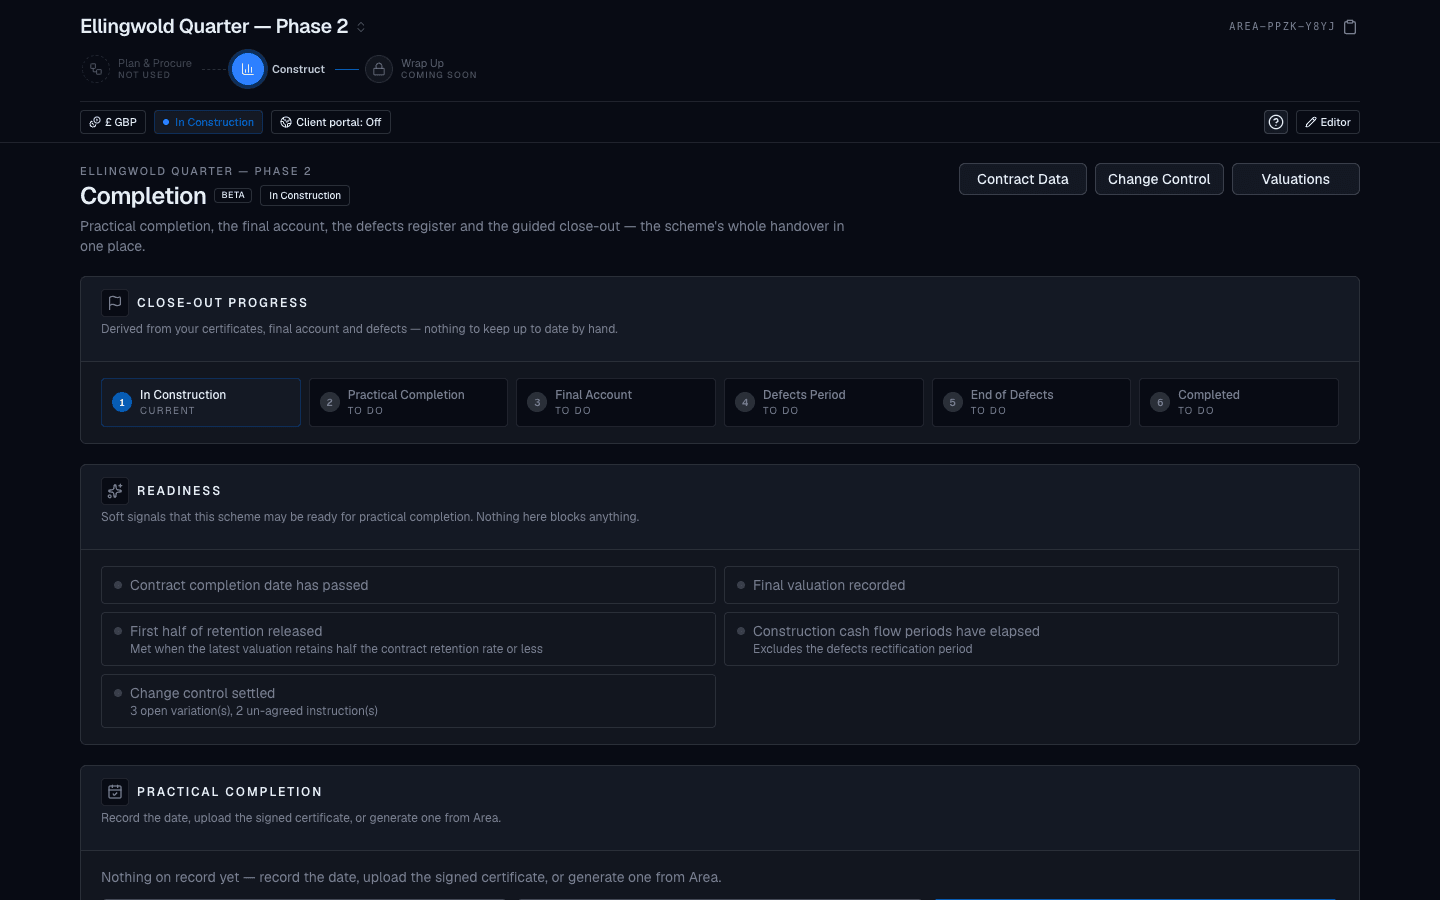Click the 'Plan & Procure' not used label

[x=155, y=69]
